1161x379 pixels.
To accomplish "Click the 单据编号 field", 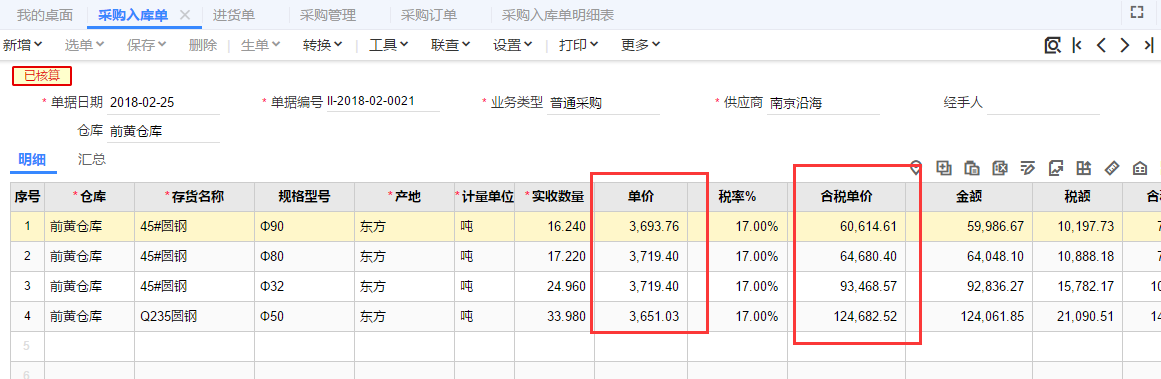I will coord(383,101).
